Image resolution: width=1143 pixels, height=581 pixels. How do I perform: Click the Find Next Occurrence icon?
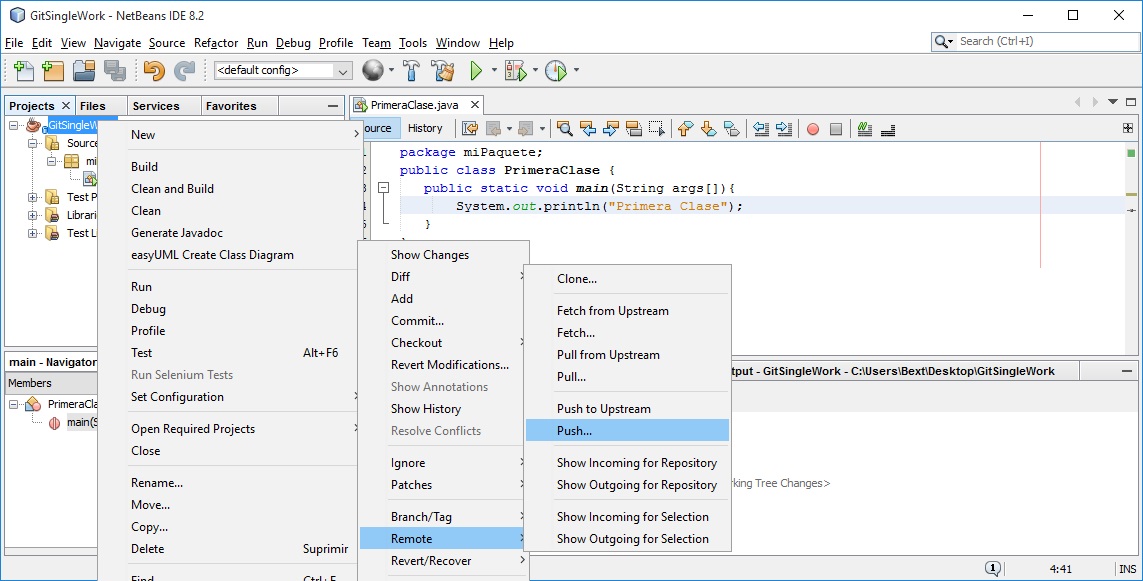pyautogui.click(x=611, y=129)
